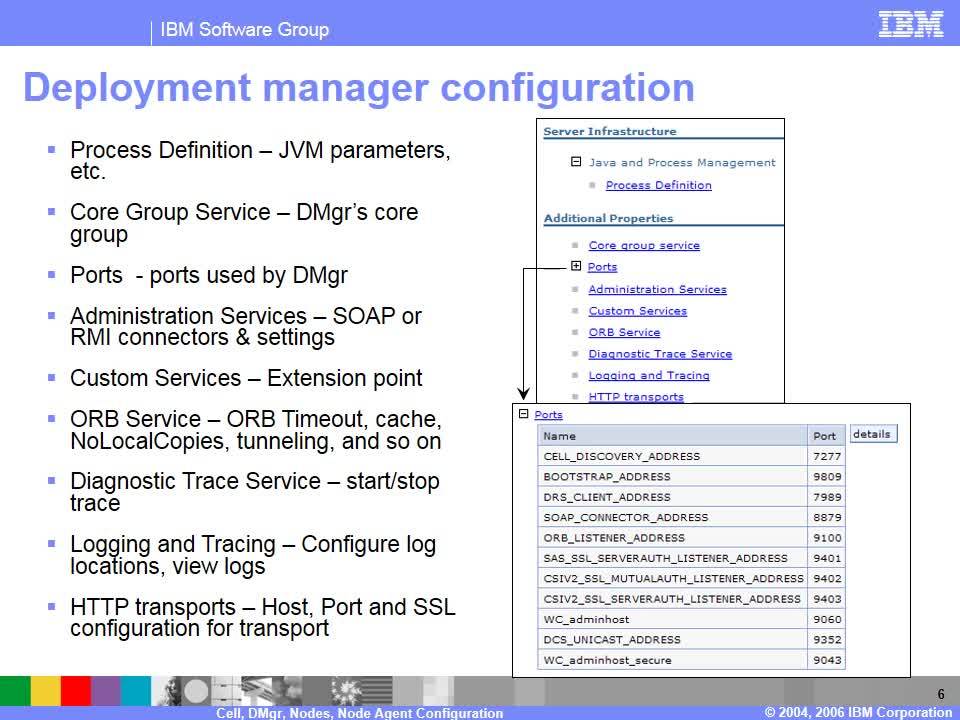Click Additional Properties section heading
The height and width of the screenshot is (720, 960).
coord(608,218)
